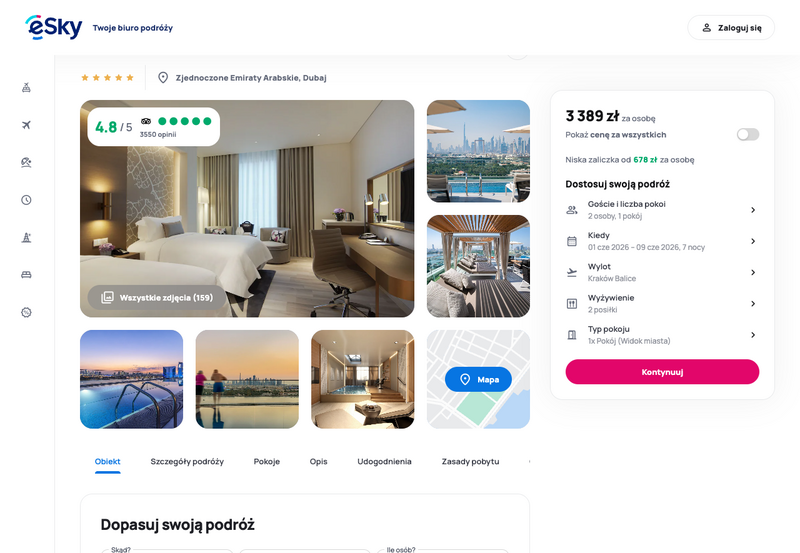Click the 'Zaloguj się' login button
The image size is (800, 553).
731,28
